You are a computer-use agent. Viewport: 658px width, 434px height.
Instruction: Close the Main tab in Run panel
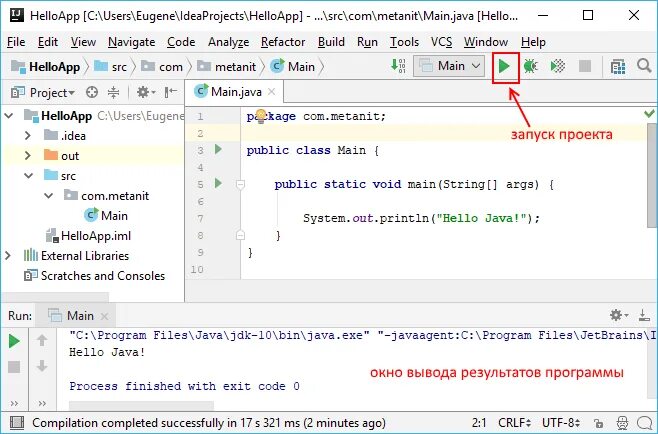click(x=104, y=316)
